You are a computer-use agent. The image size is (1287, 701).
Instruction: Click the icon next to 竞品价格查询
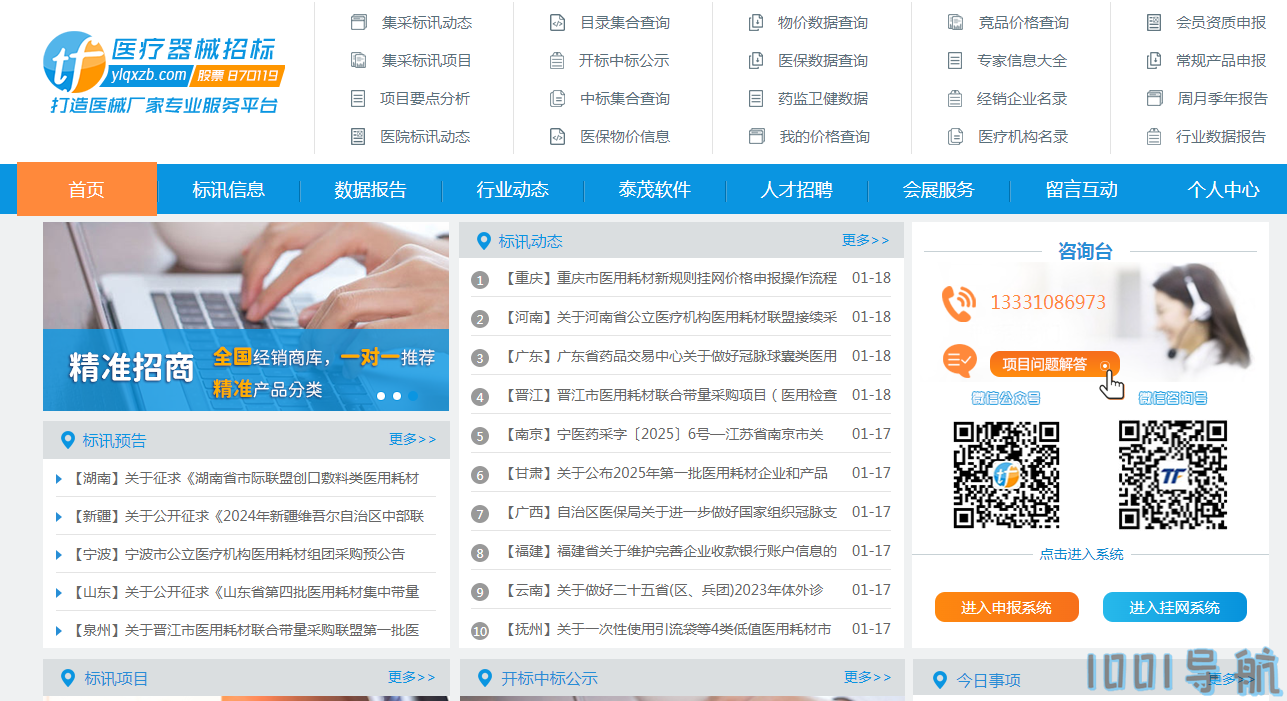coord(956,22)
